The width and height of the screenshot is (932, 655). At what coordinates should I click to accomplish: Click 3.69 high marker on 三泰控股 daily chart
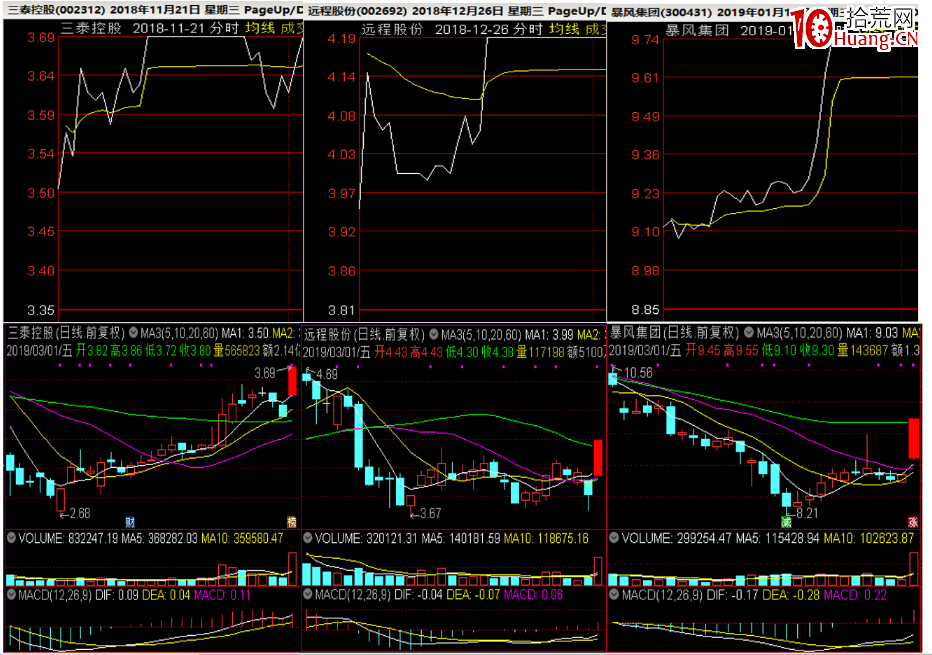tap(265, 373)
